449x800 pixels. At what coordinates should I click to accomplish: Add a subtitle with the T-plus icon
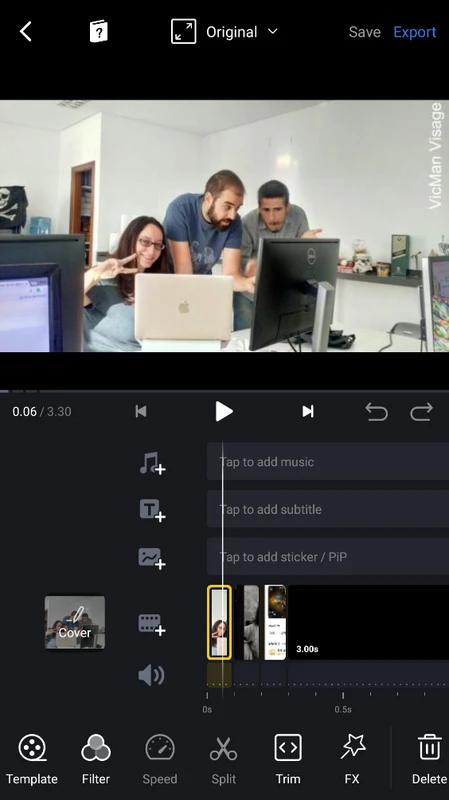tap(152, 510)
